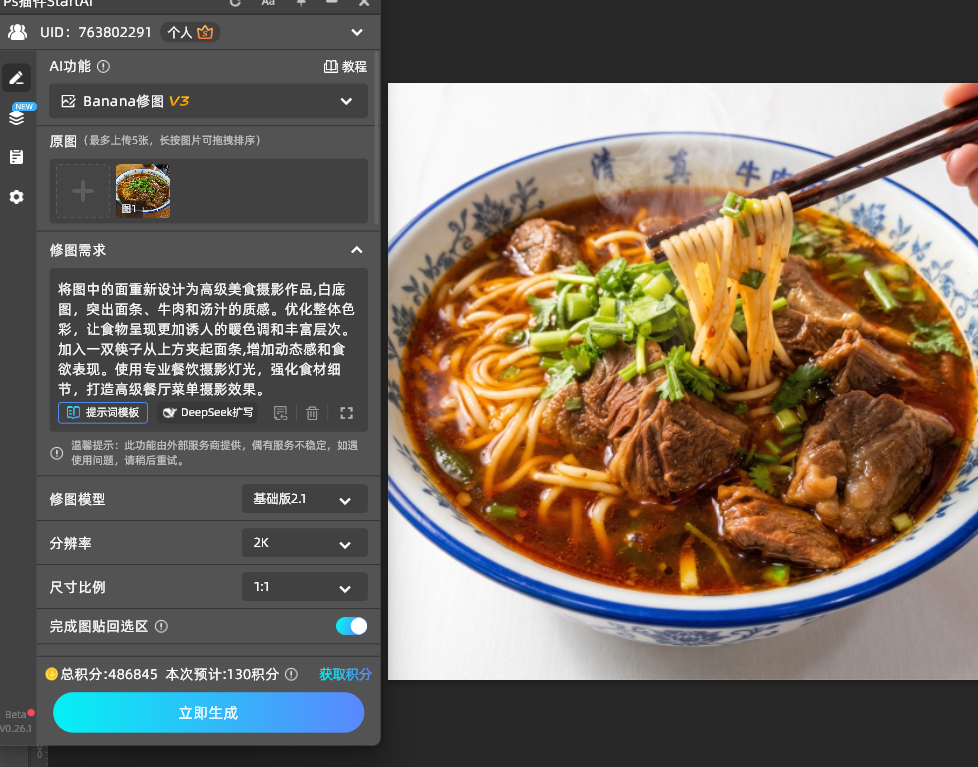Click the info icon beside AI功能
The height and width of the screenshot is (767, 978).
point(104,67)
